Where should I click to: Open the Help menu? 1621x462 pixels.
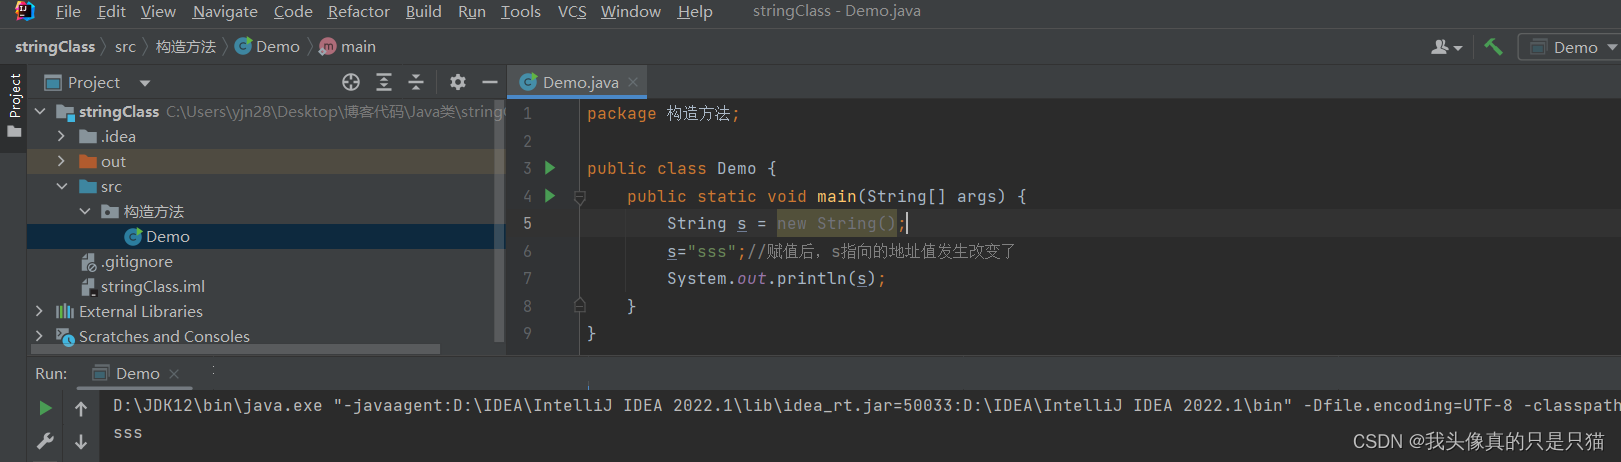coord(695,11)
